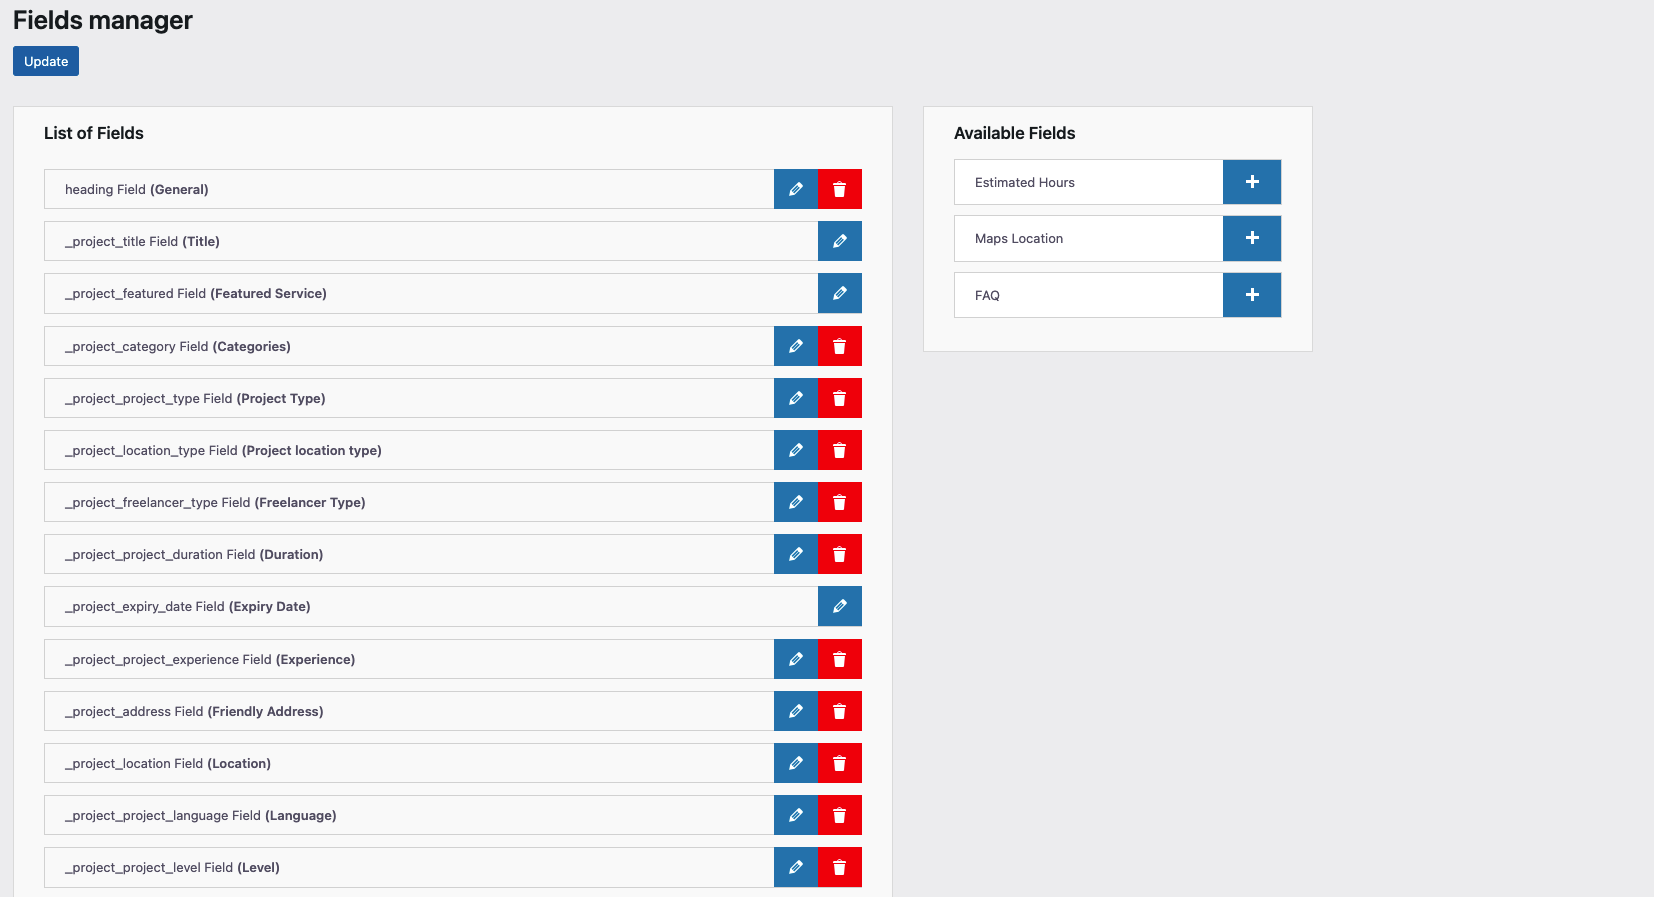Image resolution: width=1654 pixels, height=897 pixels.
Task: Edit the heading Field (General) row
Action: click(x=795, y=189)
